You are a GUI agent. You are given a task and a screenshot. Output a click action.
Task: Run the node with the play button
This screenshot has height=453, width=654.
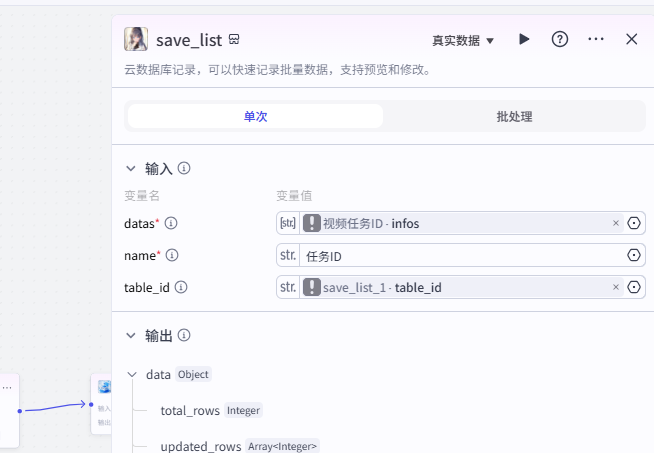click(x=524, y=40)
